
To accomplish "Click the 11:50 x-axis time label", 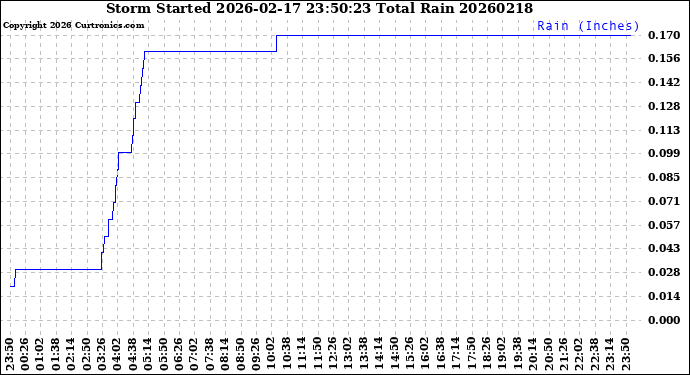I will (317, 354).
